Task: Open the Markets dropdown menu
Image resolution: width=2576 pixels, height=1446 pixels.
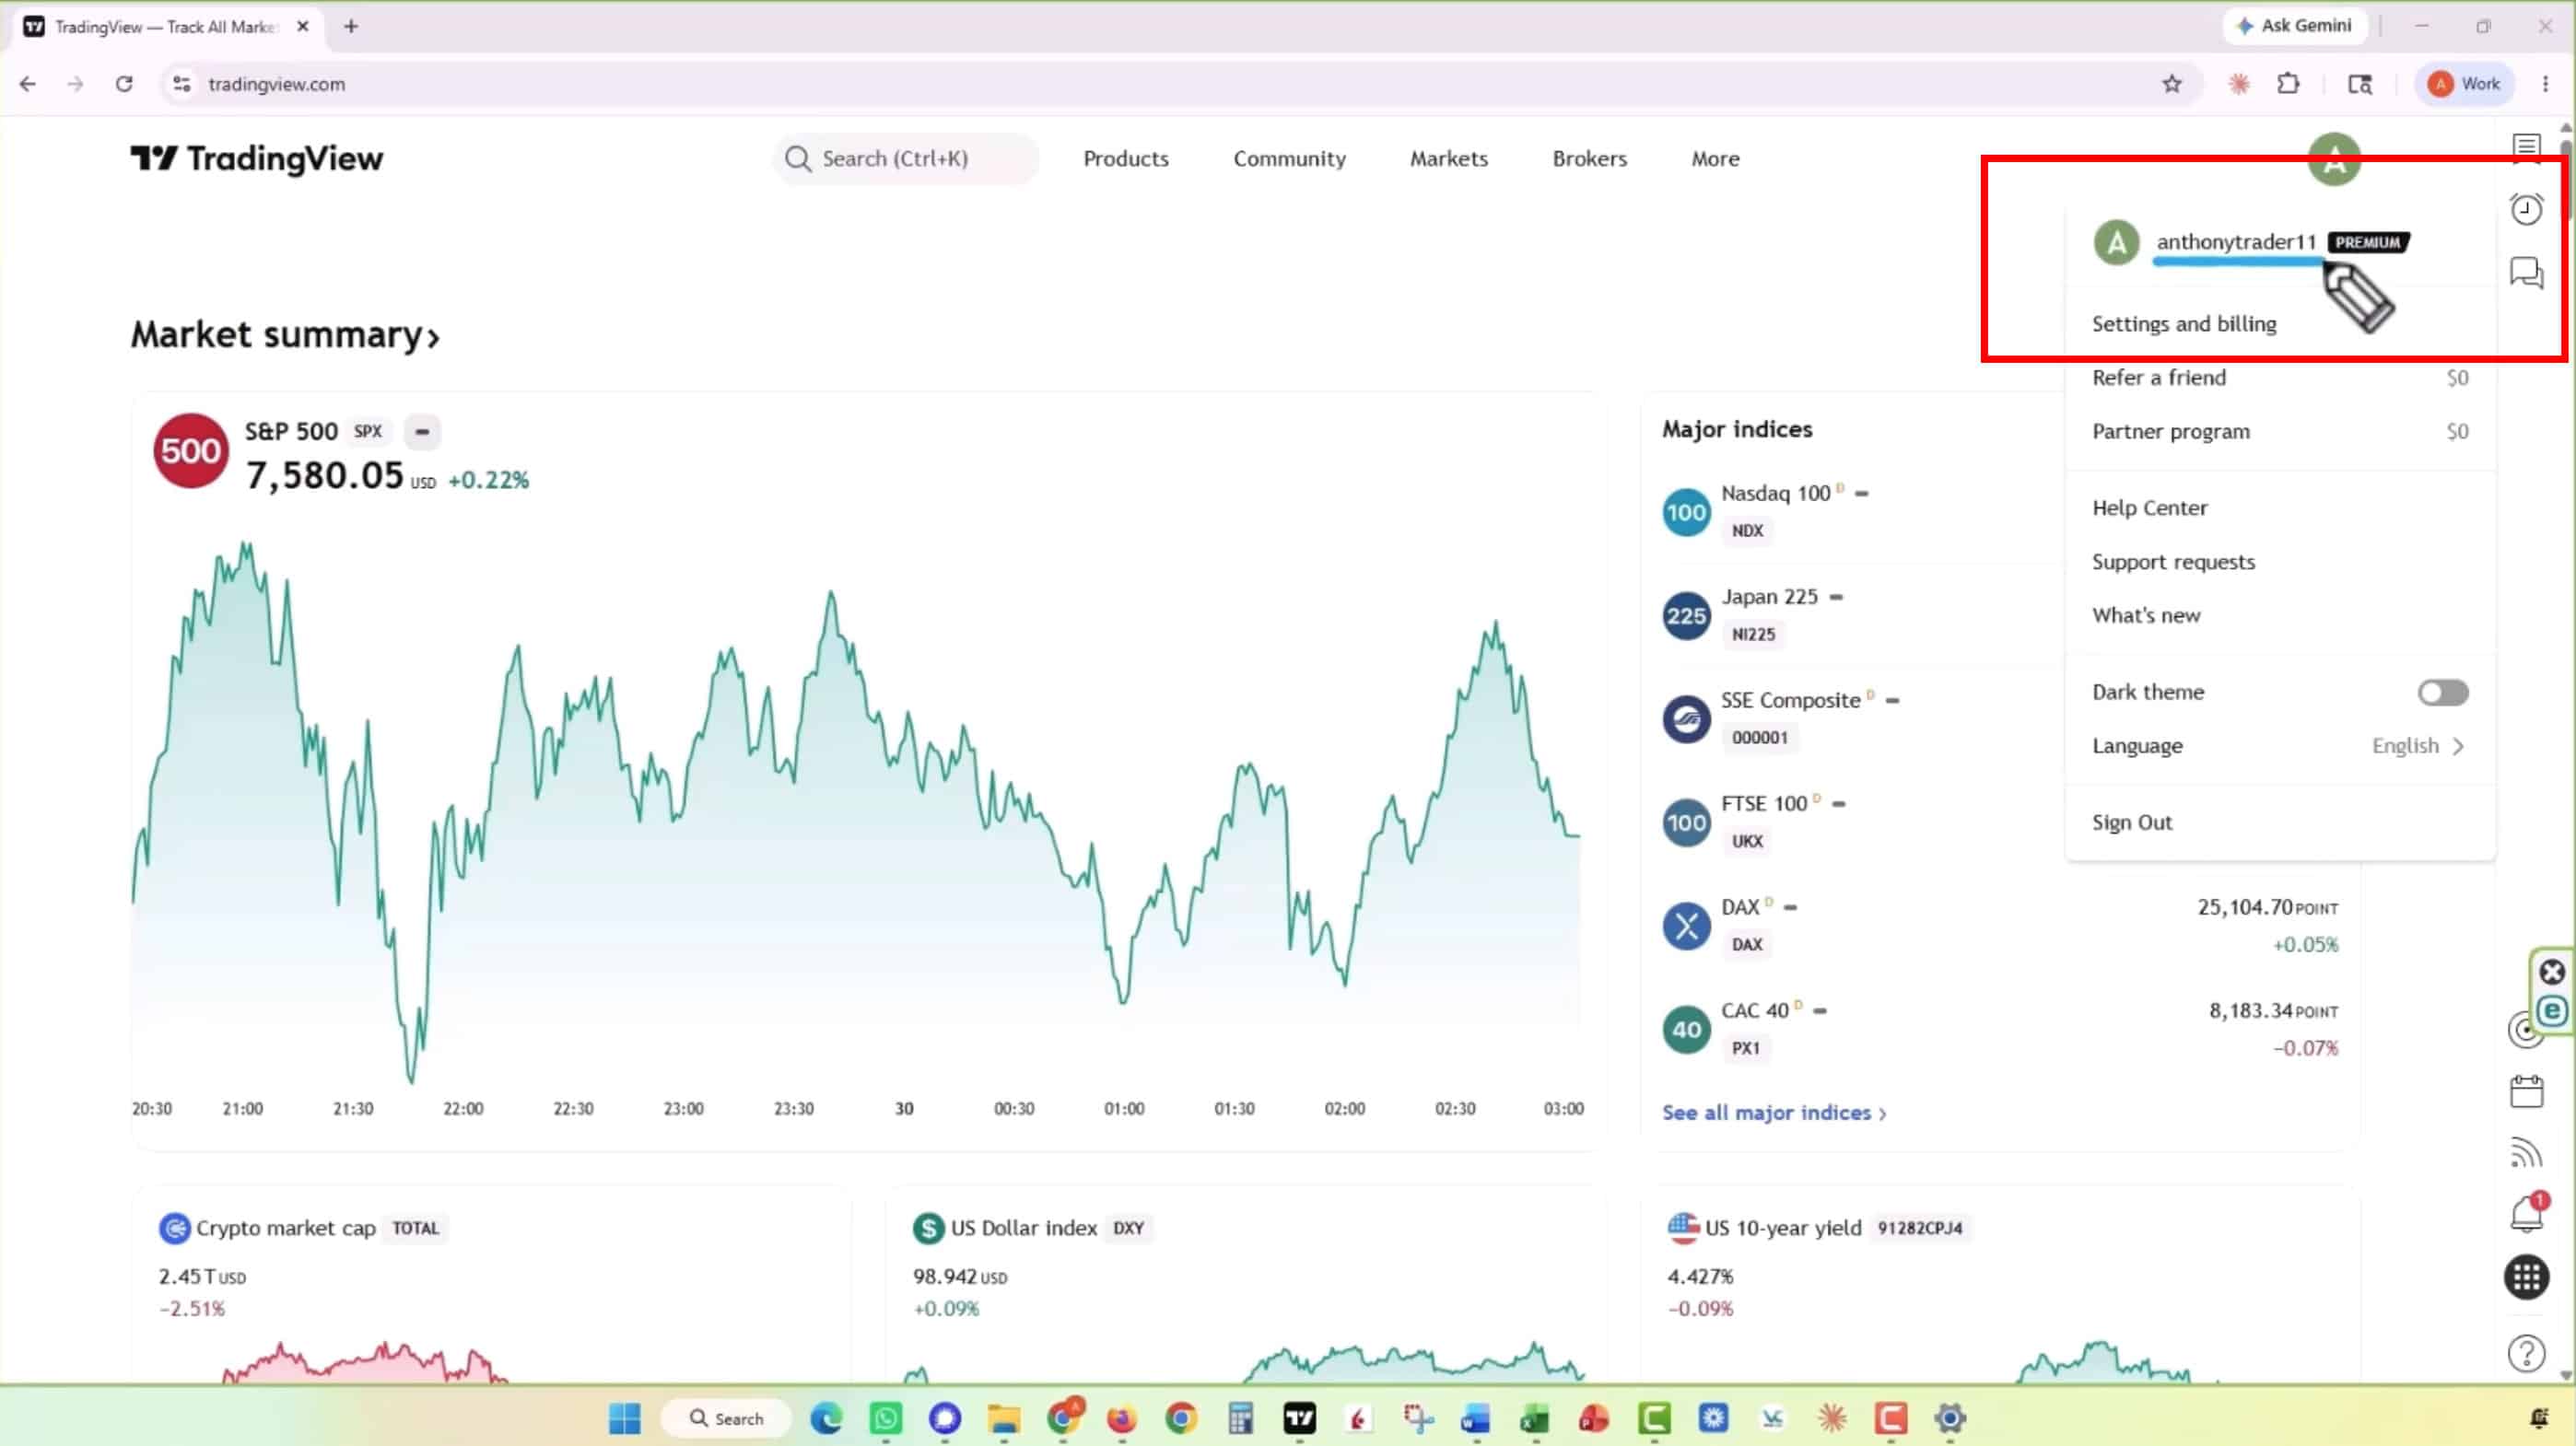Action: (1448, 158)
